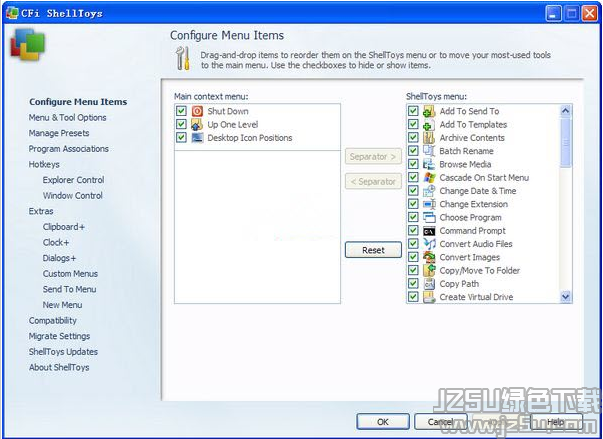Click the ShellToys menu scrollbar thumb
Viewport: 603px width, 439px height.
[565, 142]
